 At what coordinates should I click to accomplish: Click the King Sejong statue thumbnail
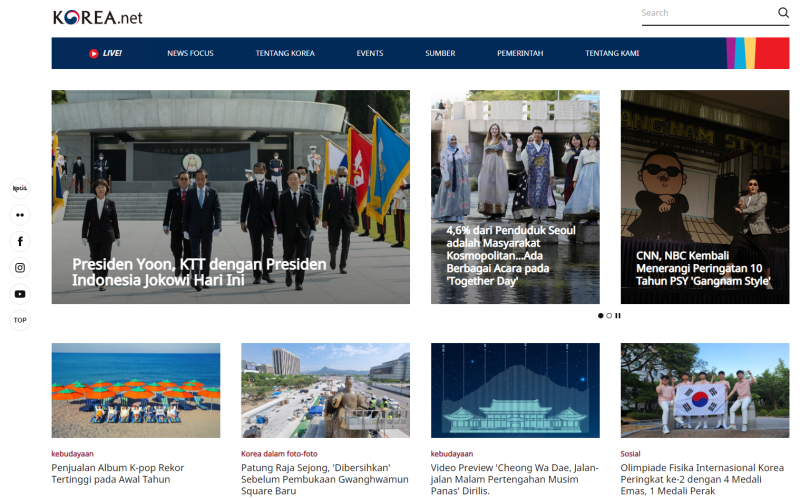click(x=326, y=390)
